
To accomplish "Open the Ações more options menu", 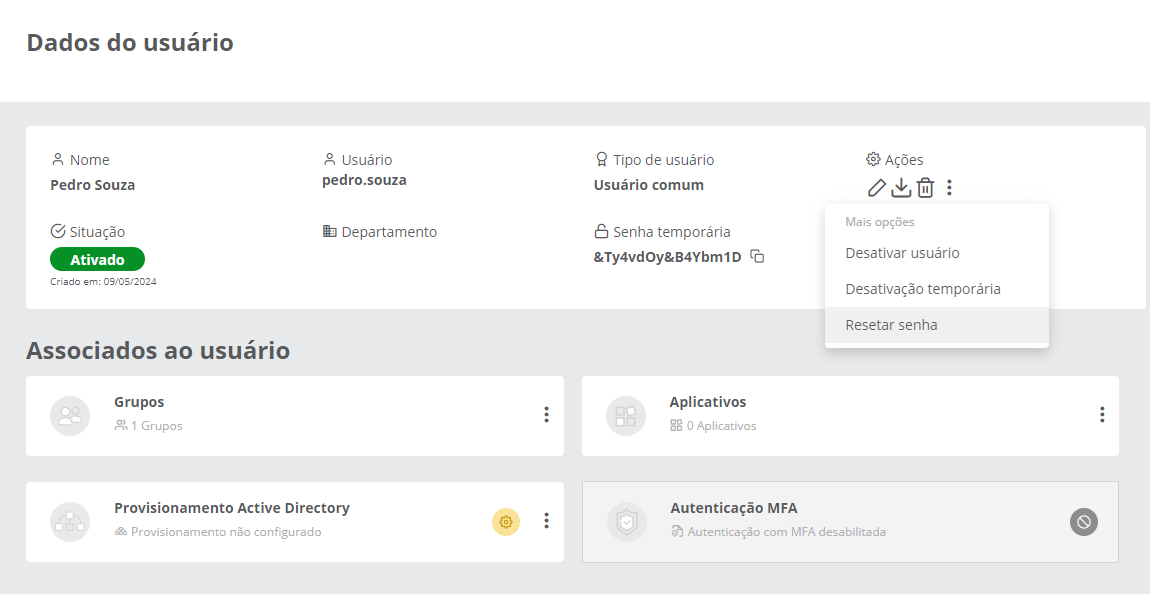I will pyautogui.click(x=949, y=187).
